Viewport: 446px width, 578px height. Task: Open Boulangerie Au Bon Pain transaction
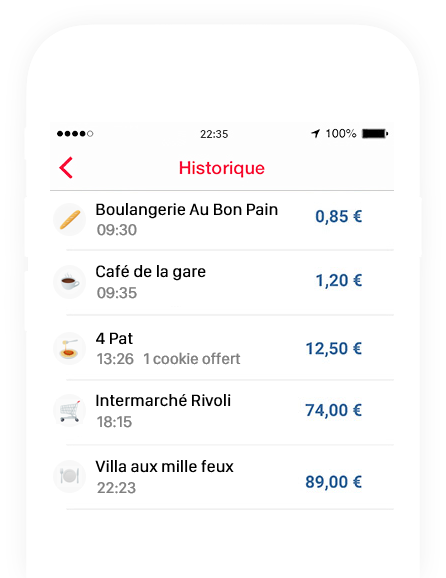tap(222, 220)
